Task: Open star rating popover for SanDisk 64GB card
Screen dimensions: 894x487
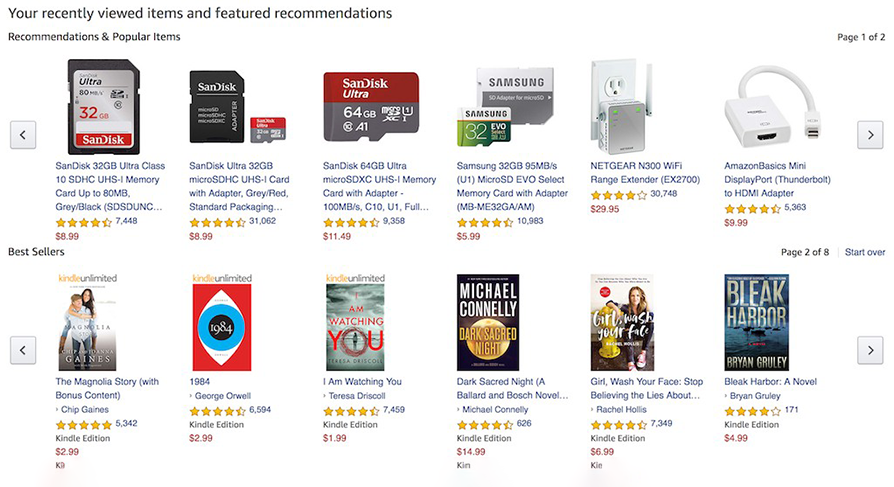Action: (350, 222)
